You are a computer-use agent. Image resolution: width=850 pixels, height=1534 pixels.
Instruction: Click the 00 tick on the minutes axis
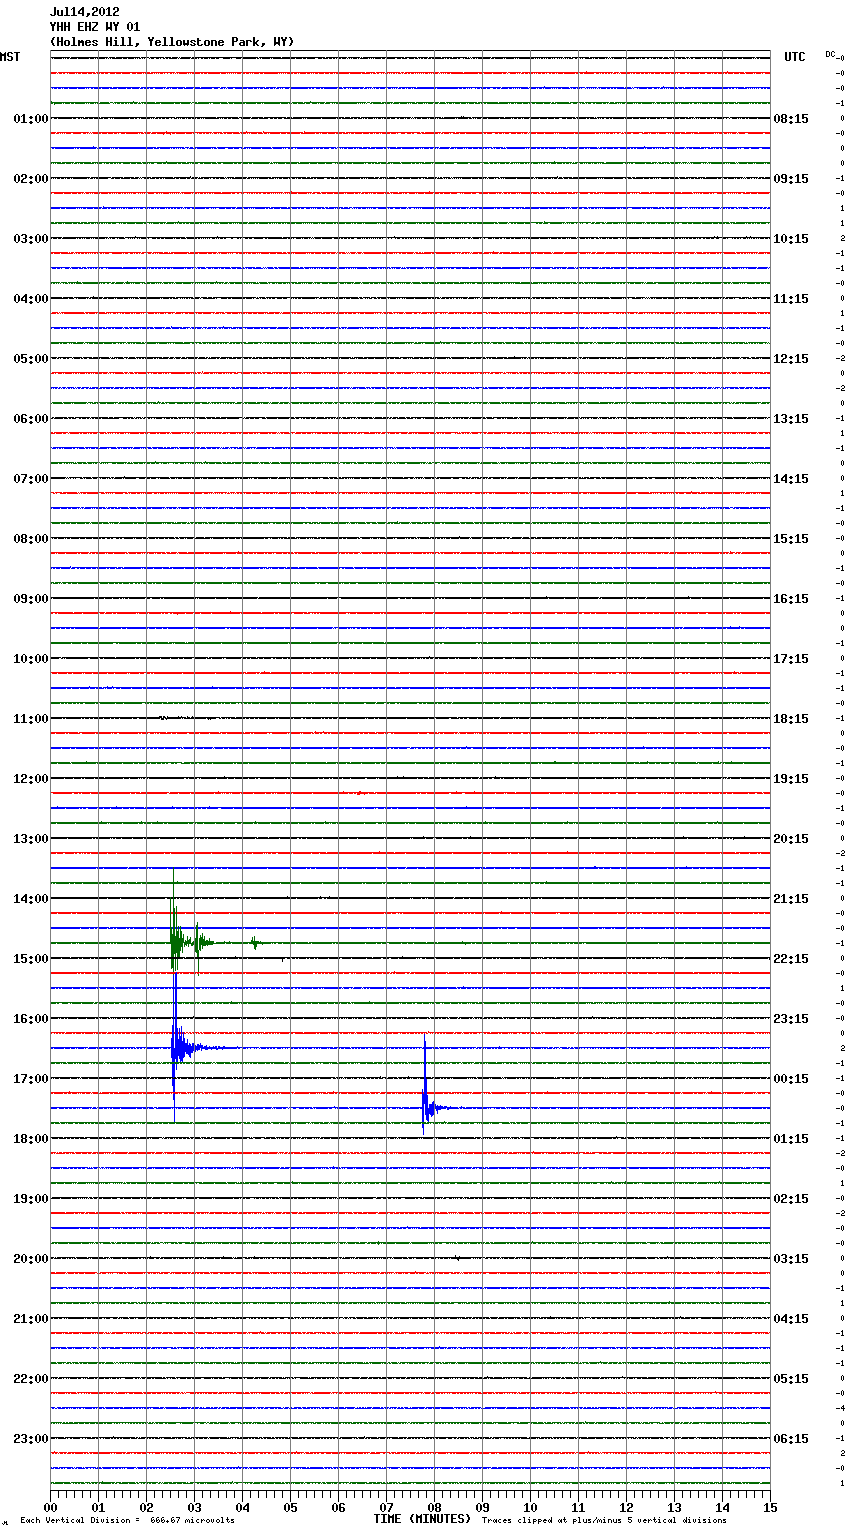click(50, 1507)
